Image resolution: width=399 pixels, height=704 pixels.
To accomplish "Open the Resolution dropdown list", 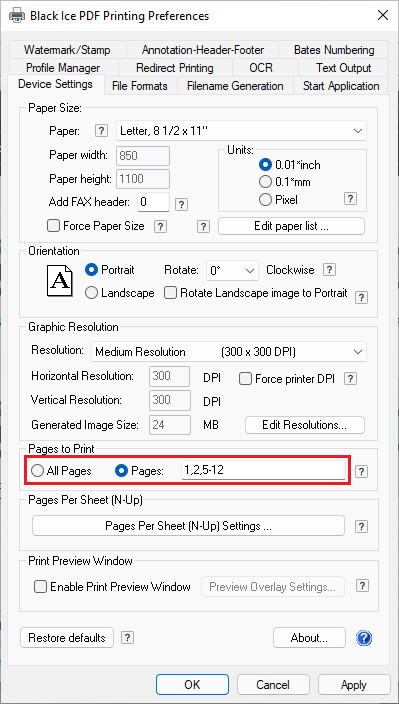I will 229,352.
